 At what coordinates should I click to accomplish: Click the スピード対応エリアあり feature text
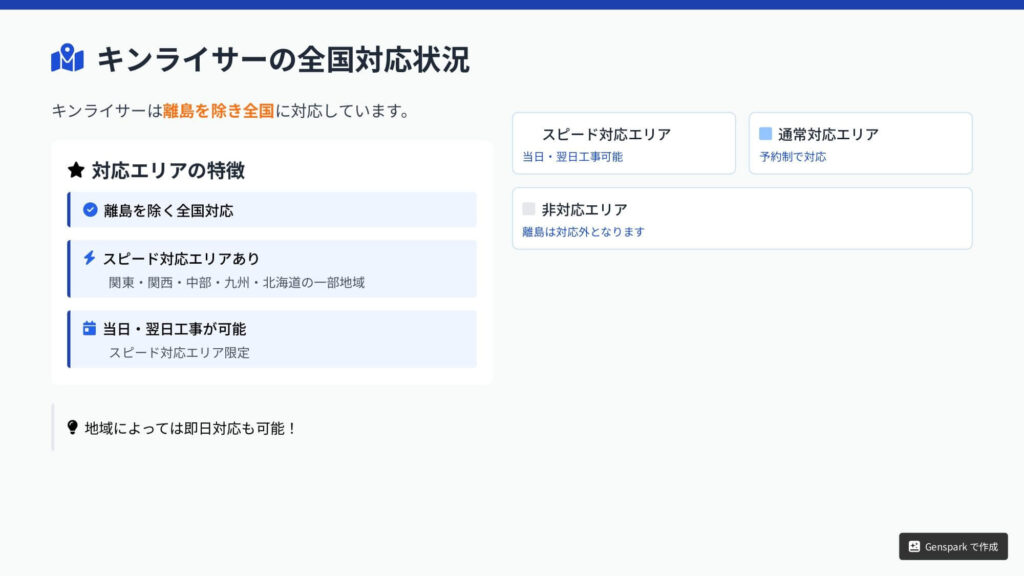(181, 259)
